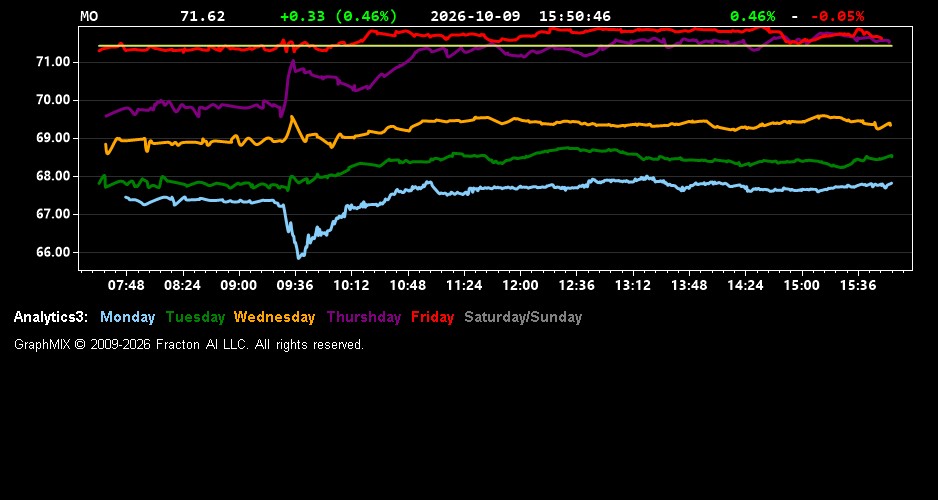
Task: Click the last price 71.62
Action: (x=203, y=16)
